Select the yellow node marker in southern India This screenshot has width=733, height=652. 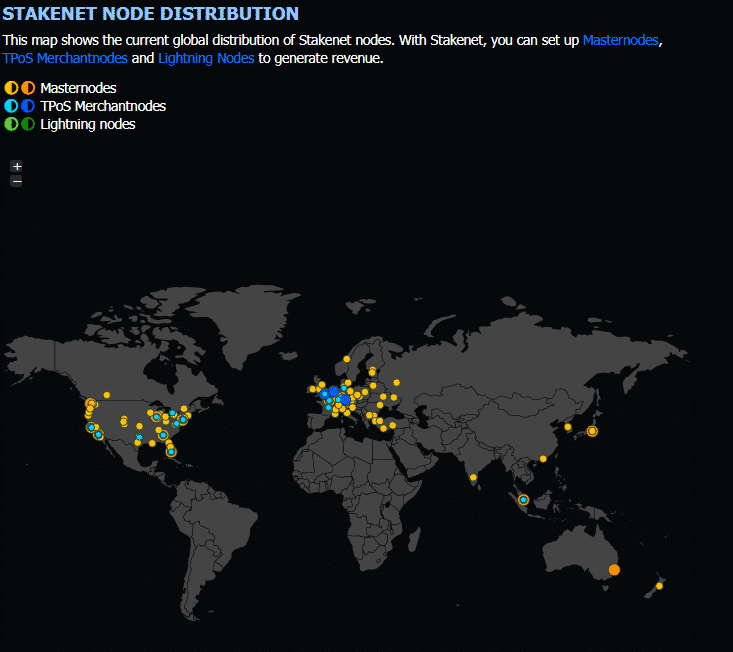pyautogui.click(x=473, y=477)
